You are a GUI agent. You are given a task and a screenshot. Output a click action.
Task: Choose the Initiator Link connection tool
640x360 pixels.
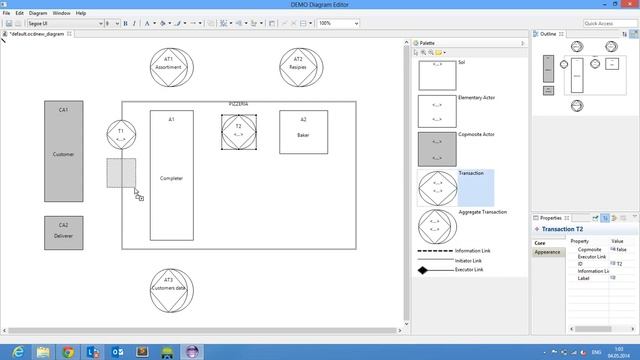(x=449, y=260)
